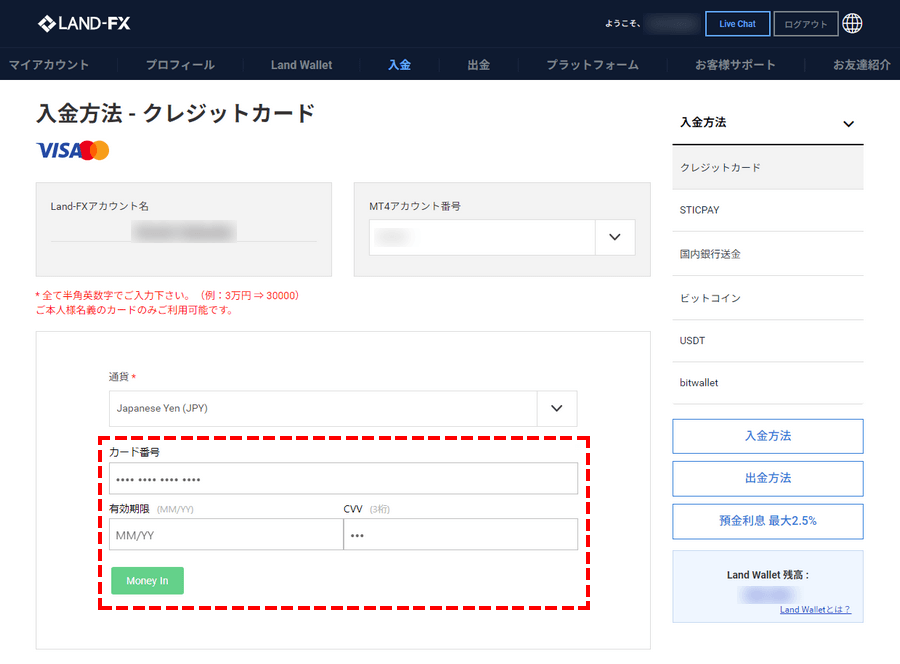This screenshot has width=900, height=664.
Task: Click the Land-FXアカウント名 field
Action: coord(184,232)
